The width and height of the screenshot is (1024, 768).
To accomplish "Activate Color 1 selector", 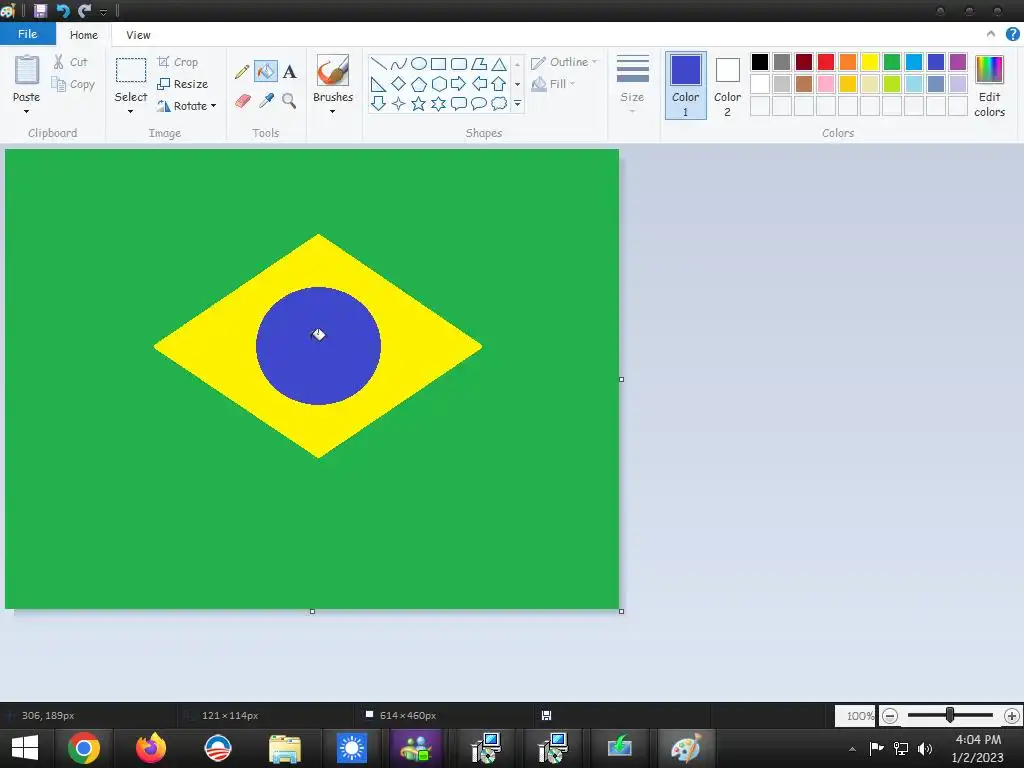I will point(686,86).
